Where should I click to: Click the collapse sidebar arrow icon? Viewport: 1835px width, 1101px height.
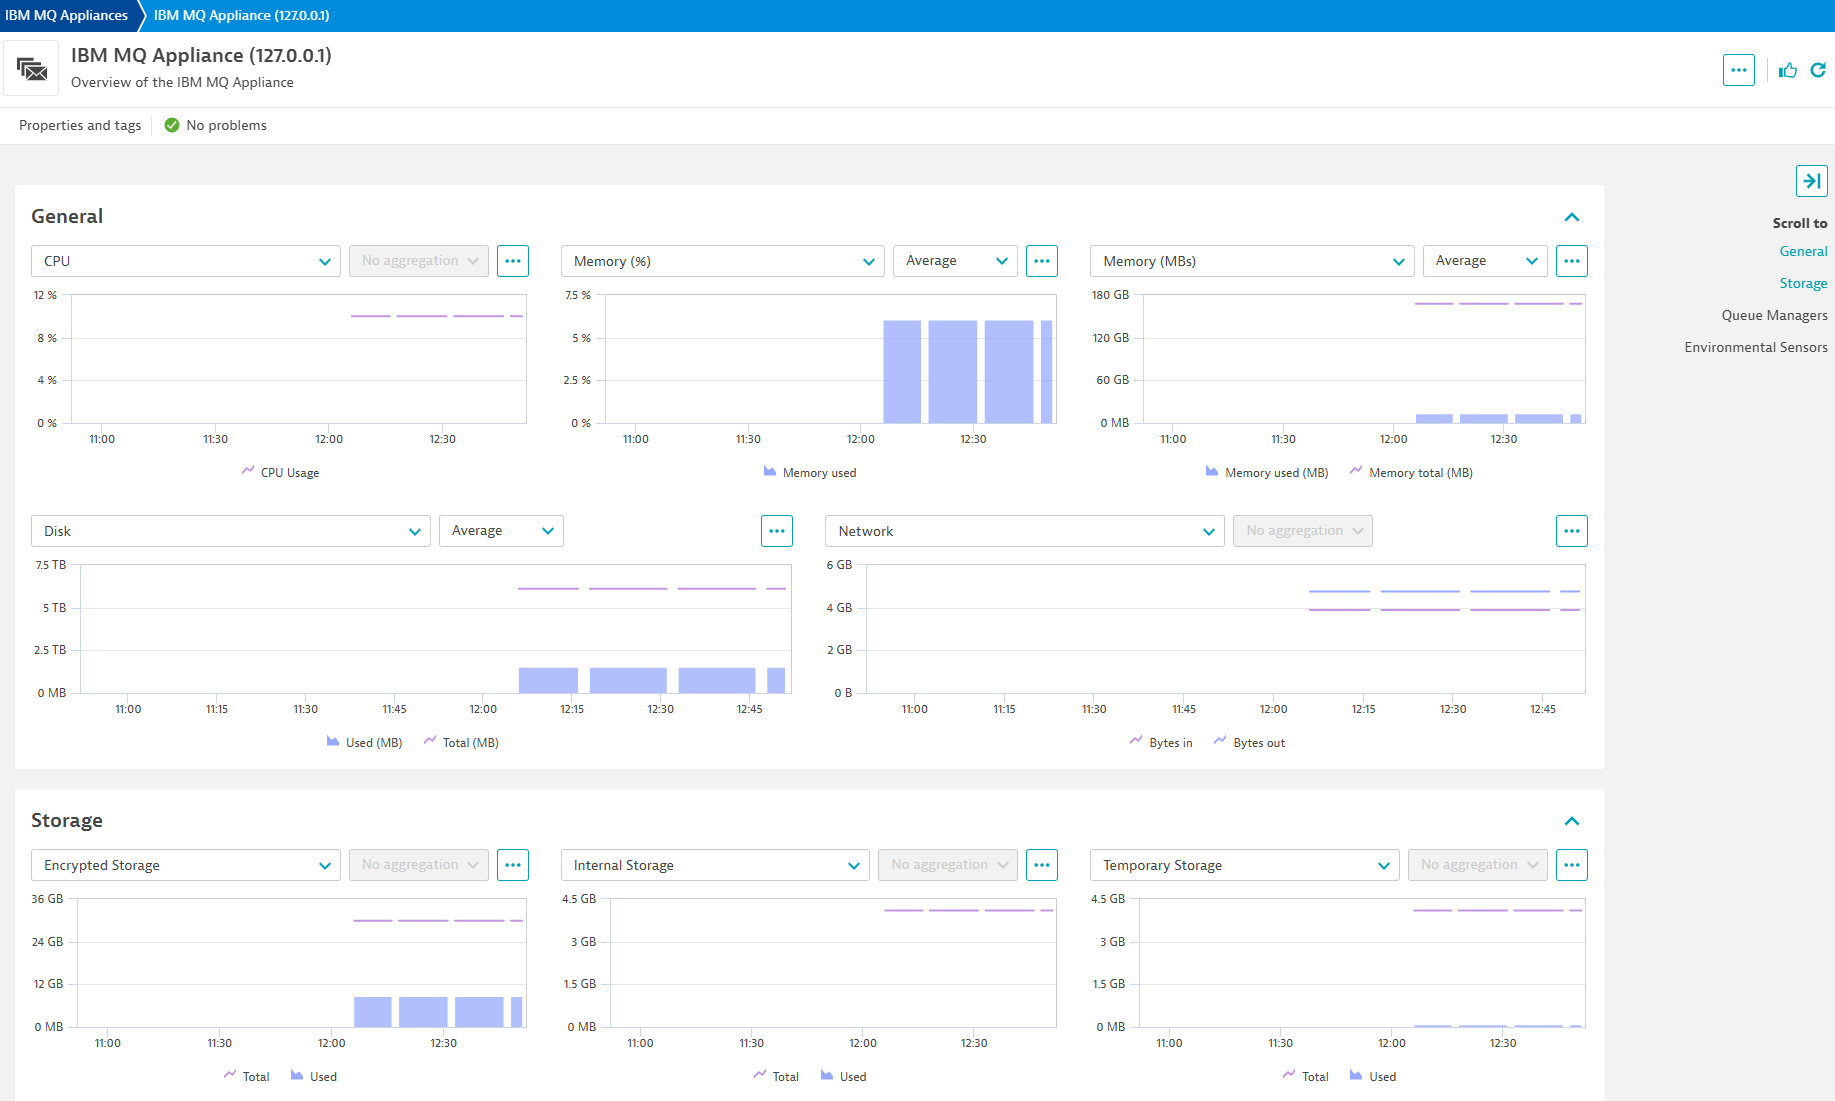tap(1812, 181)
